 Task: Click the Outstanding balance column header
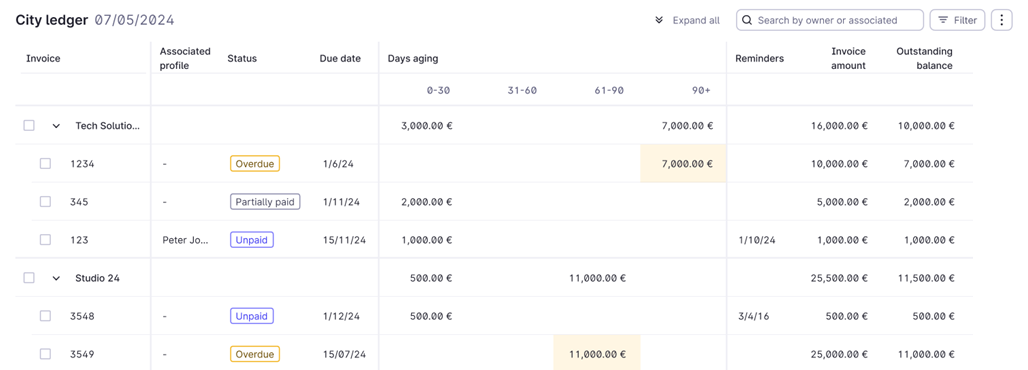click(924, 58)
